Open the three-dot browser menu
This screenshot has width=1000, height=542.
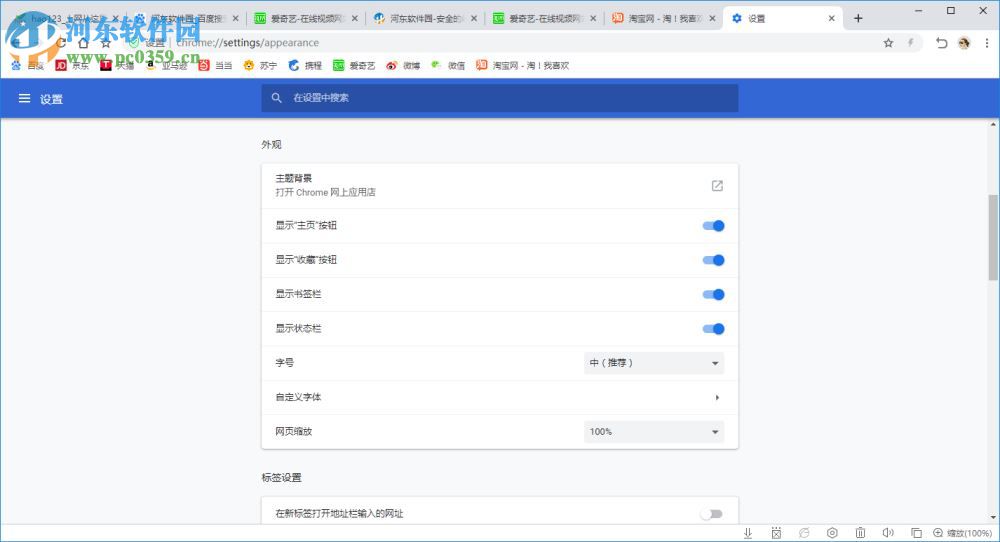(987, 43)
